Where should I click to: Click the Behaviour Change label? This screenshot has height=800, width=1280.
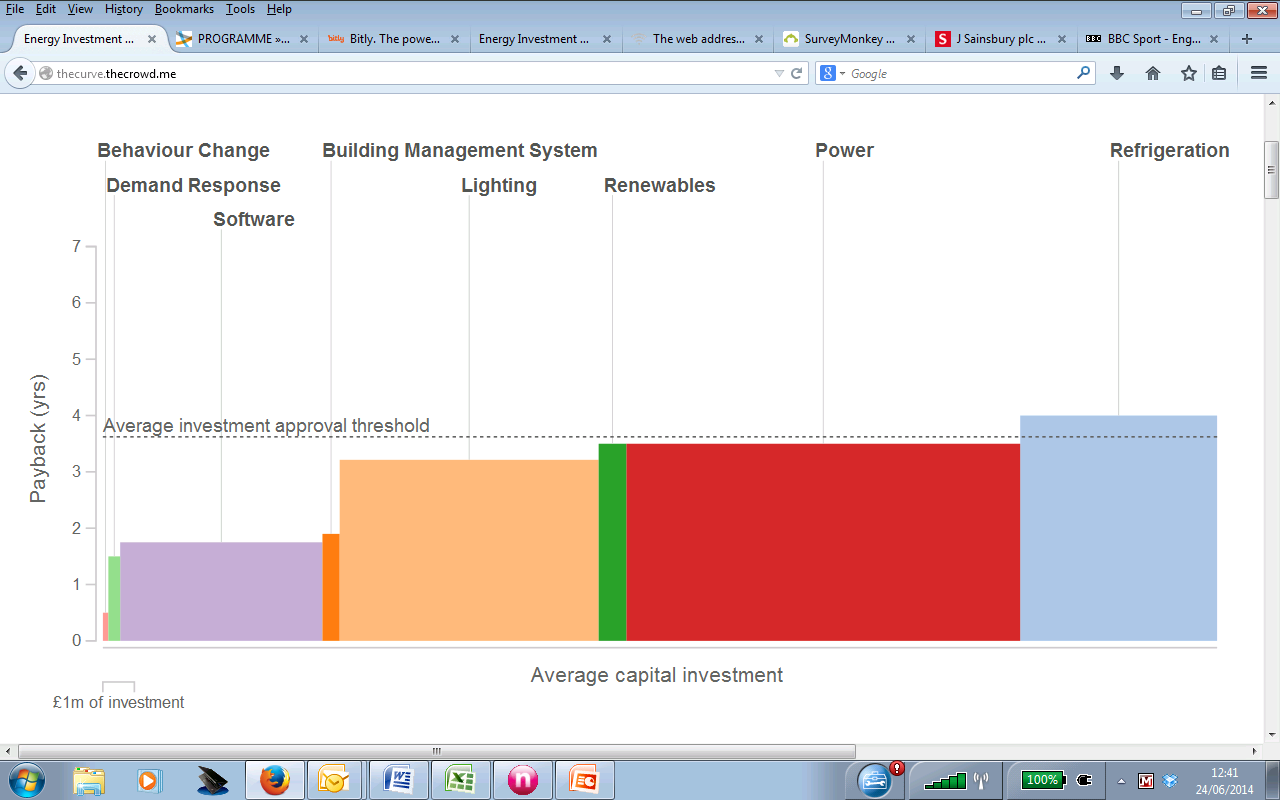(x=183, y=150)
